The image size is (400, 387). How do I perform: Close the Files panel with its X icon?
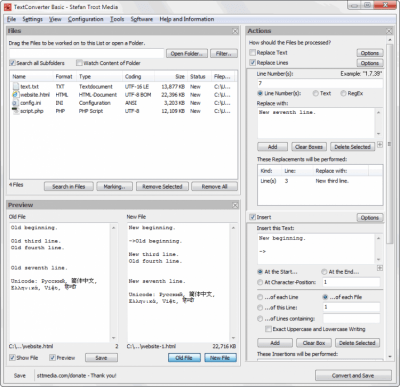pyautogui.click(x=235, y=31)
